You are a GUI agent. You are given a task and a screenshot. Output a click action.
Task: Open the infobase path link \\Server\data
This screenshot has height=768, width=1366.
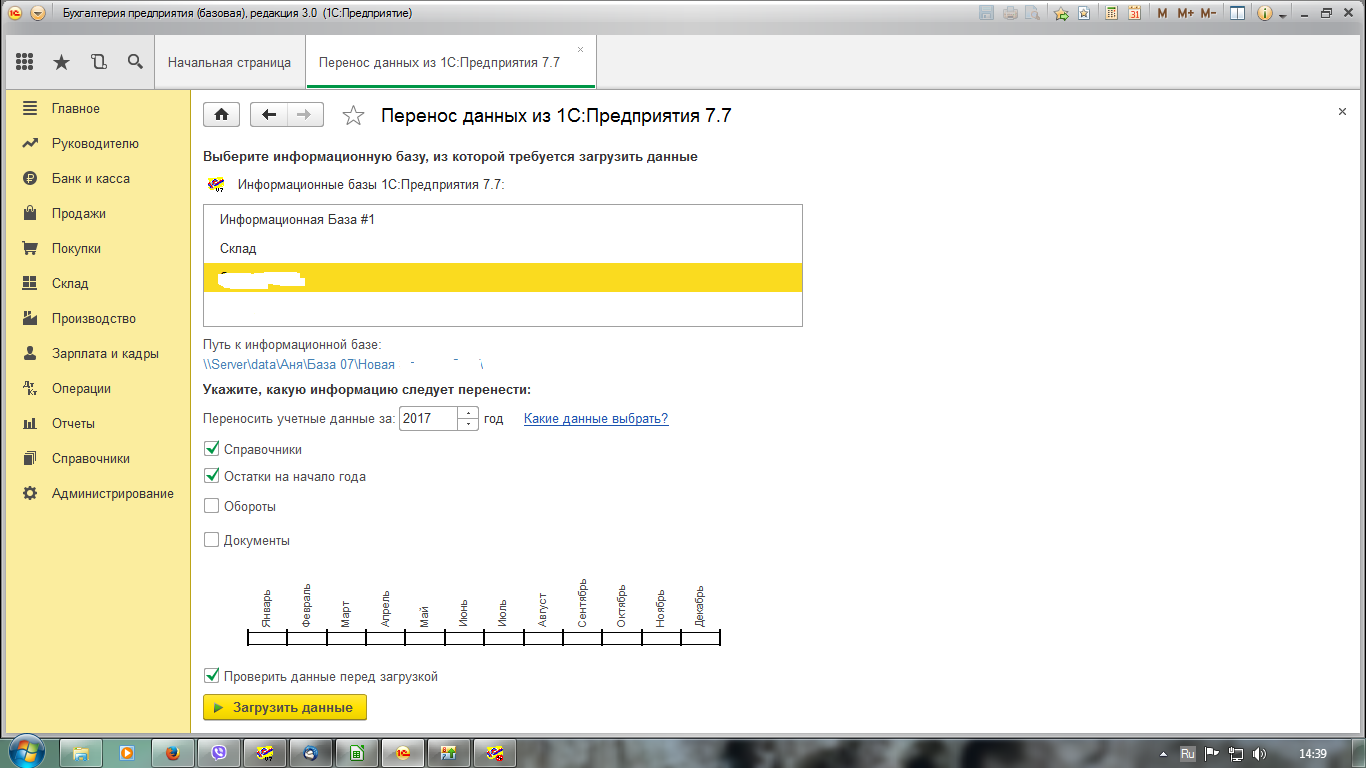pyautogui.click(x=342, y=365)
